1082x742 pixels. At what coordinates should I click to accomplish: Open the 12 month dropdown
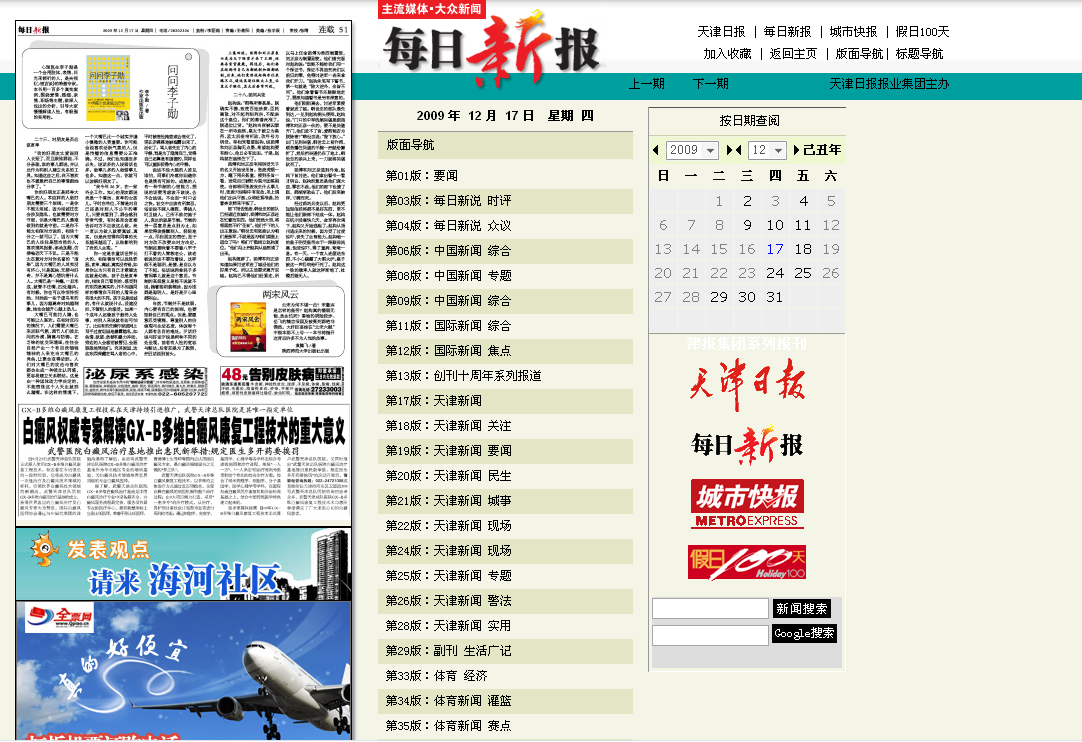(767, 150)
